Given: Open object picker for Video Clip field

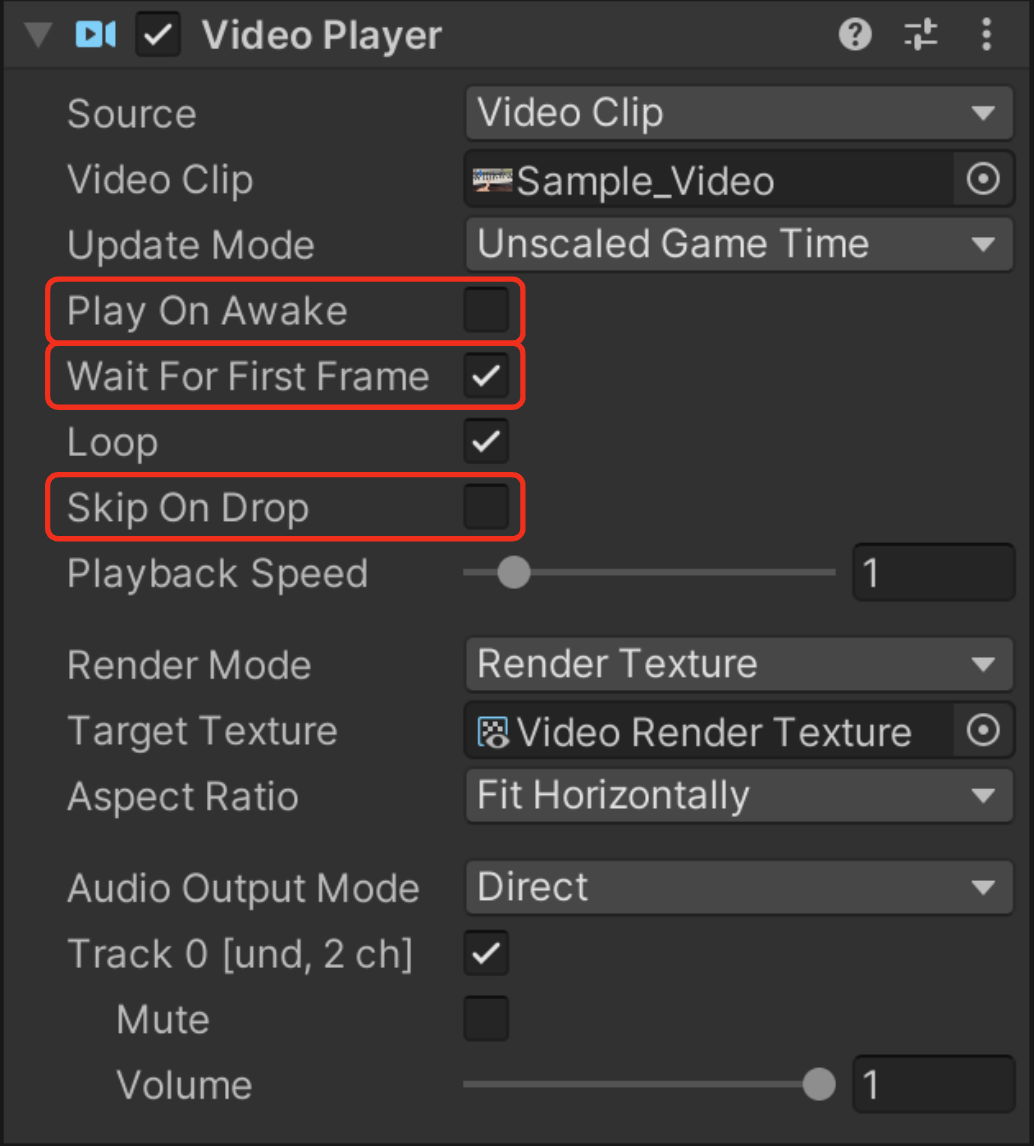Looking at the screenshot, I should 983,179.
